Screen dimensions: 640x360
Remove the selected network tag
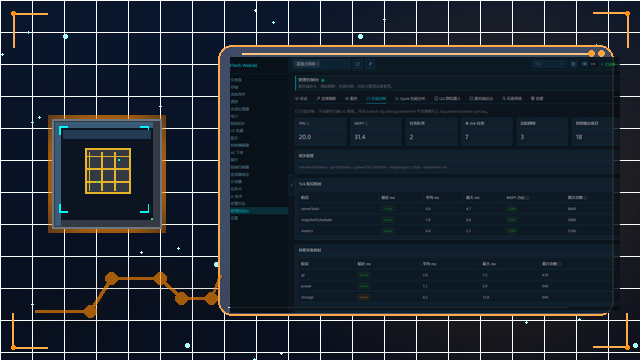[318, 64]
